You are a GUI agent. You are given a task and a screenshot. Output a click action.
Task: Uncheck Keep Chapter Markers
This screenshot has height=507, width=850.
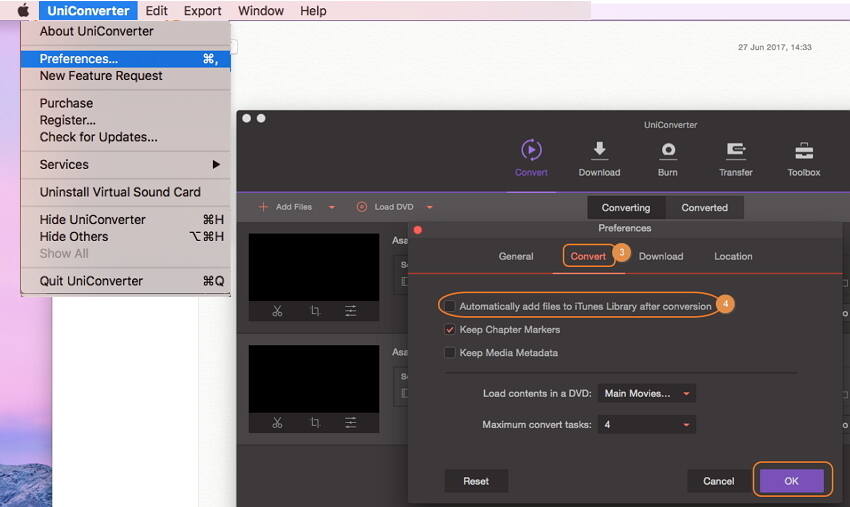point(449,330)
